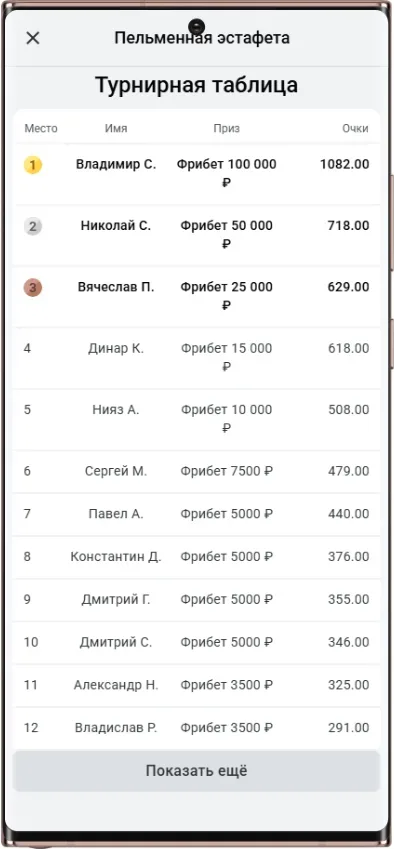Tap the bronze third place medal icon
Screen dimensions: 394x849
[x=32, y=288]
